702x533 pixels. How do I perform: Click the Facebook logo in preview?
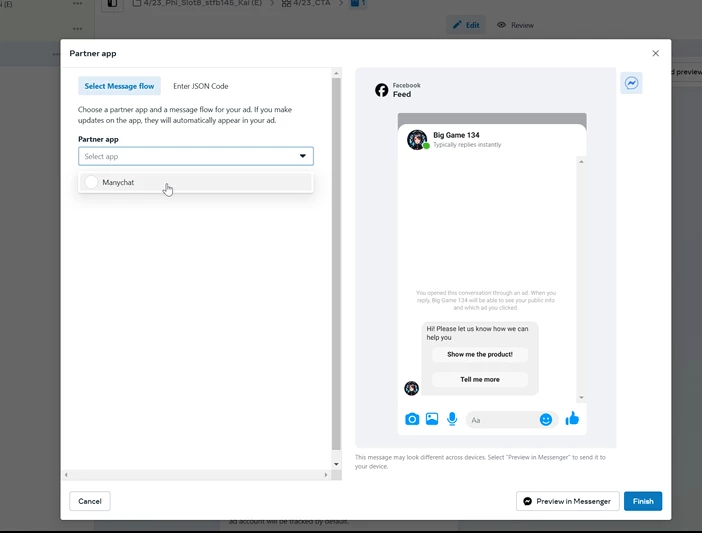point(381,90)
